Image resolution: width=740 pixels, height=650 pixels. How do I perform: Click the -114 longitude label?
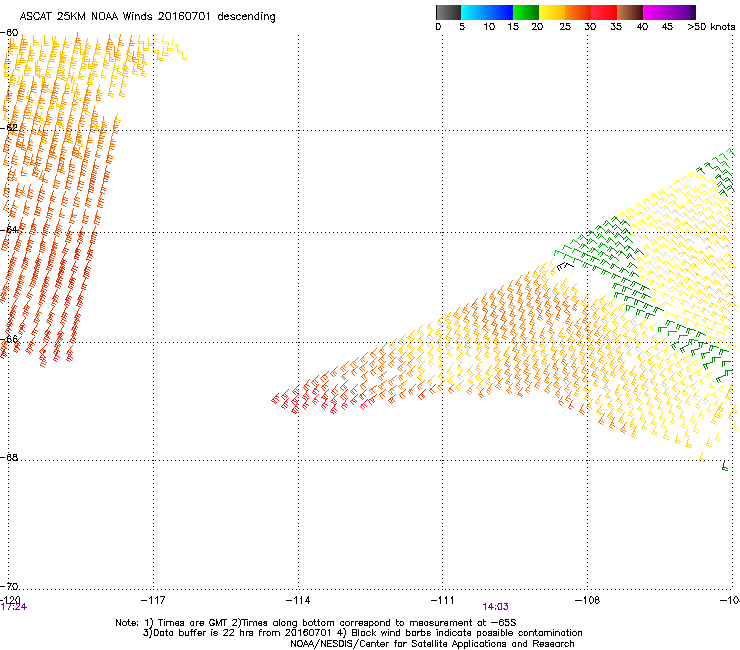click(x=298, y=600)
